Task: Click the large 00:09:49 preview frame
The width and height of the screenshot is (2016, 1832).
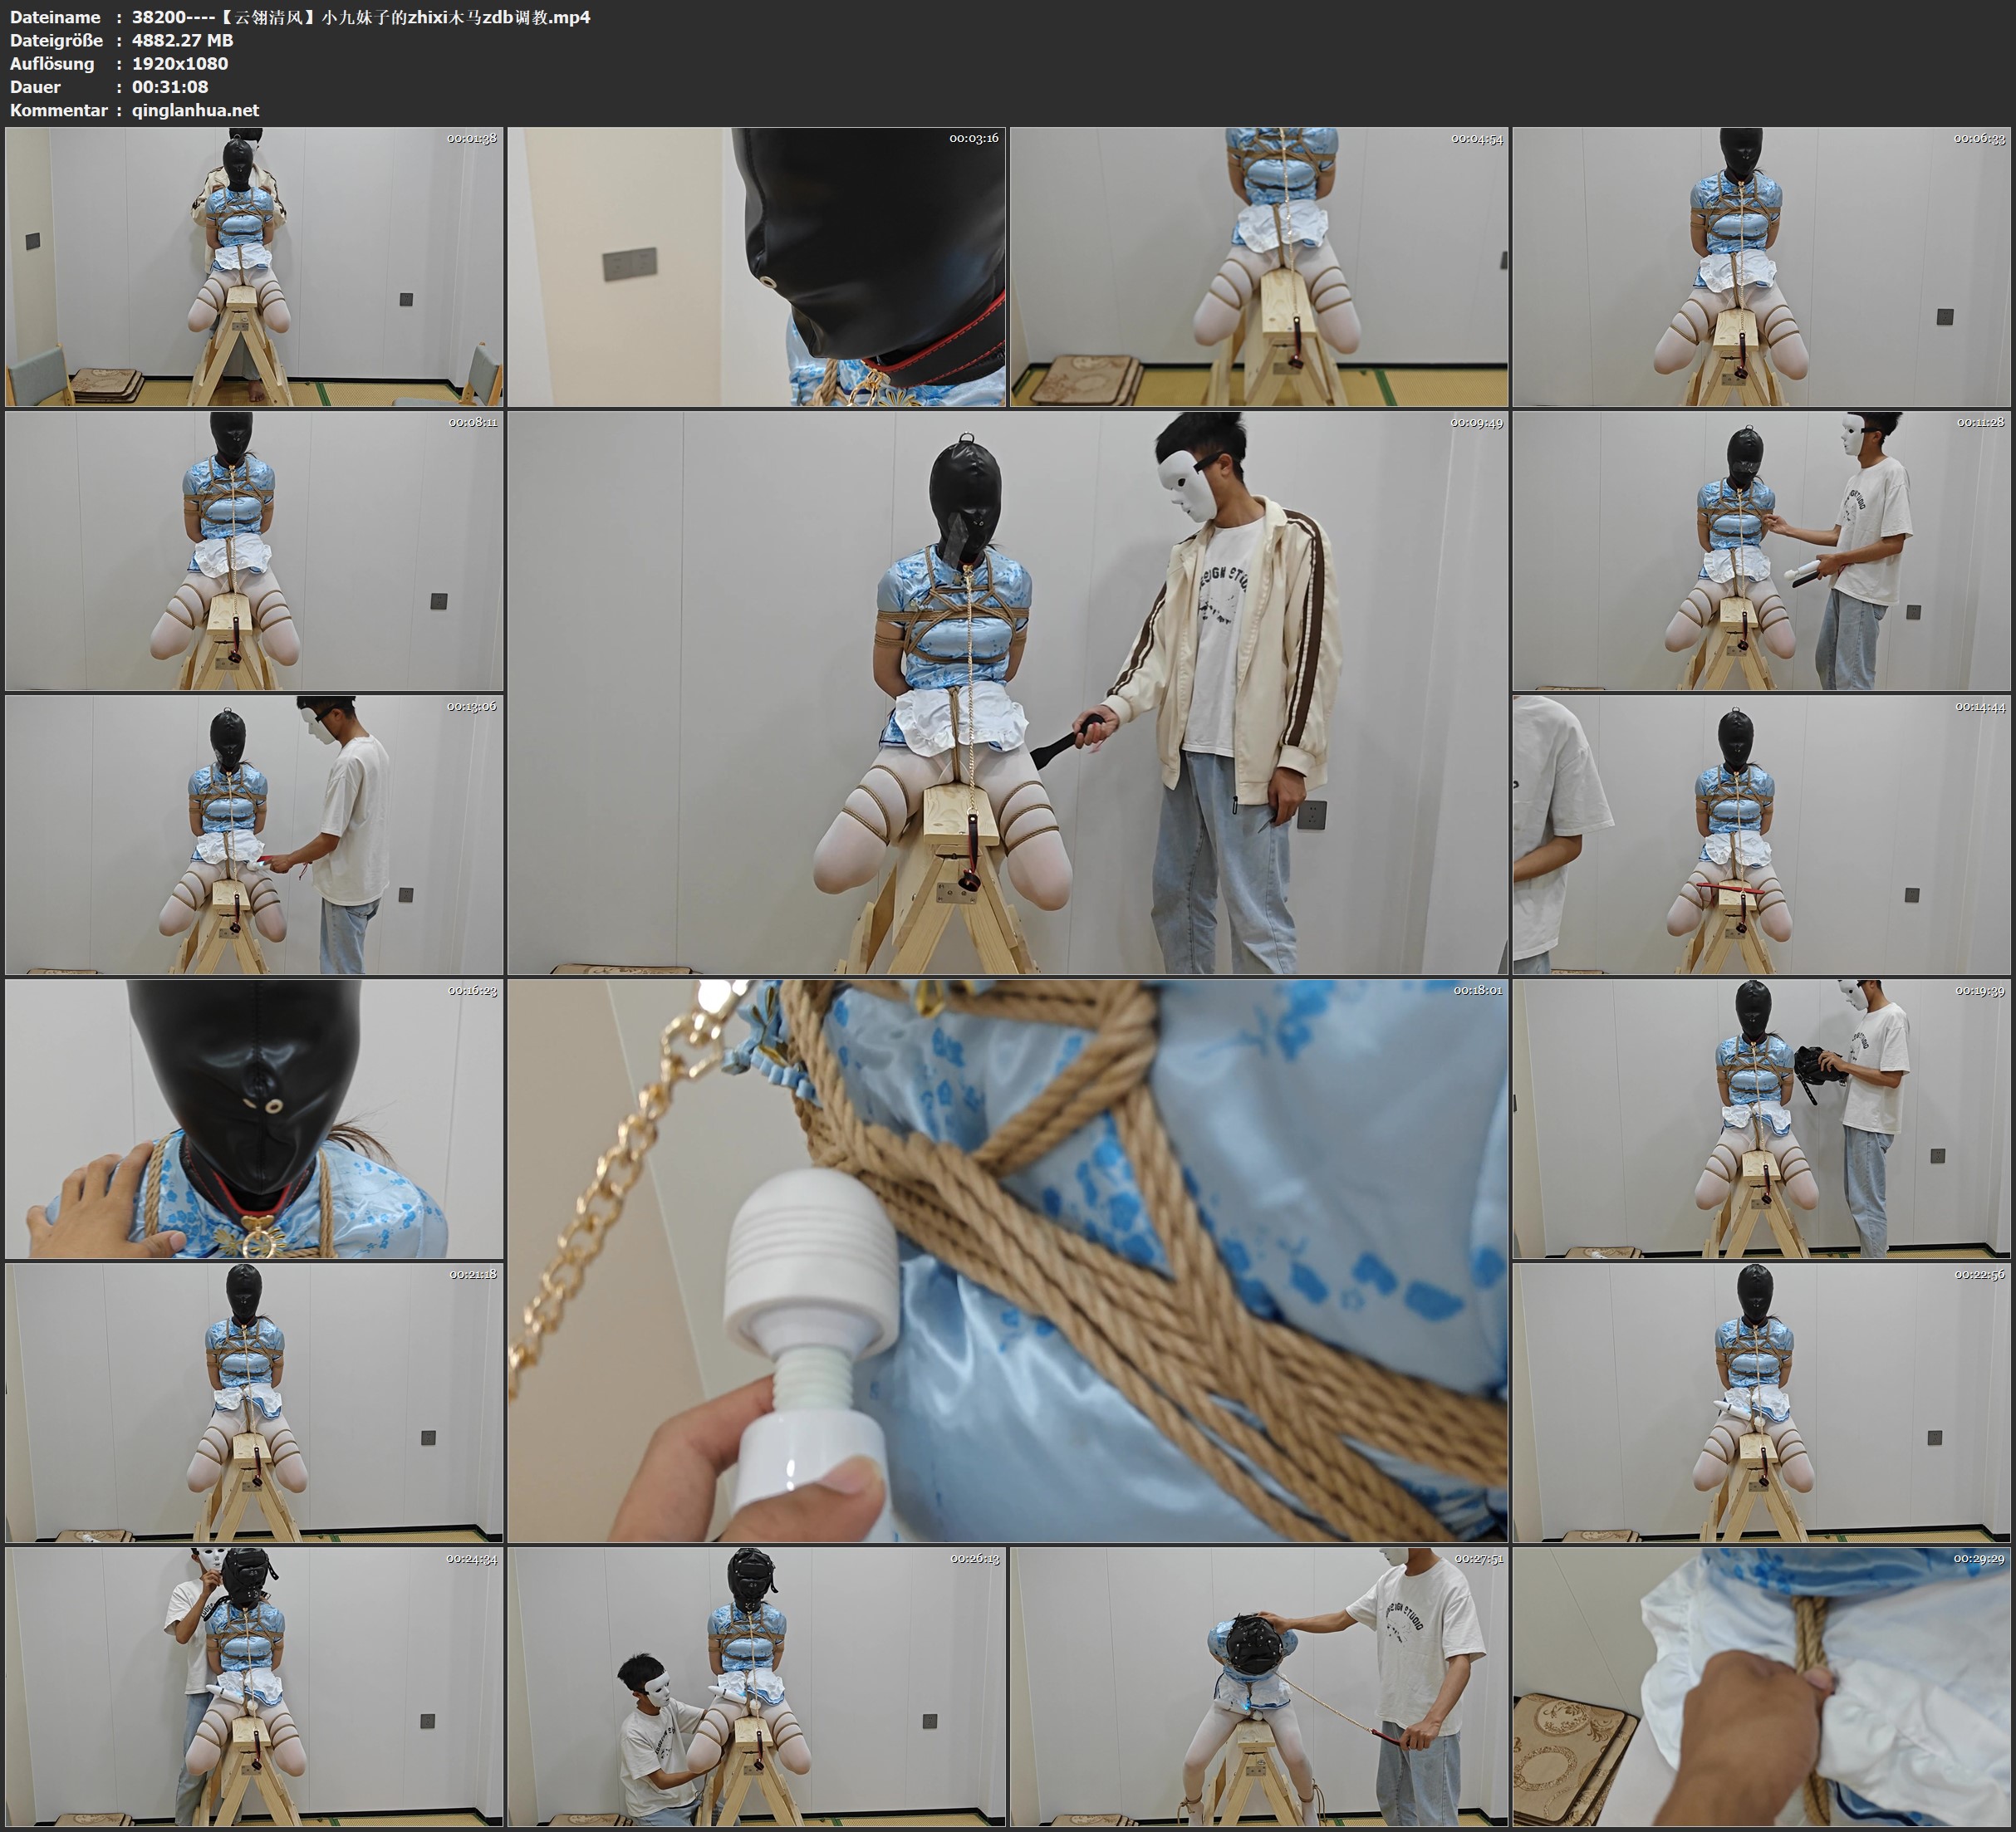Action: [x=1007, y=692]
